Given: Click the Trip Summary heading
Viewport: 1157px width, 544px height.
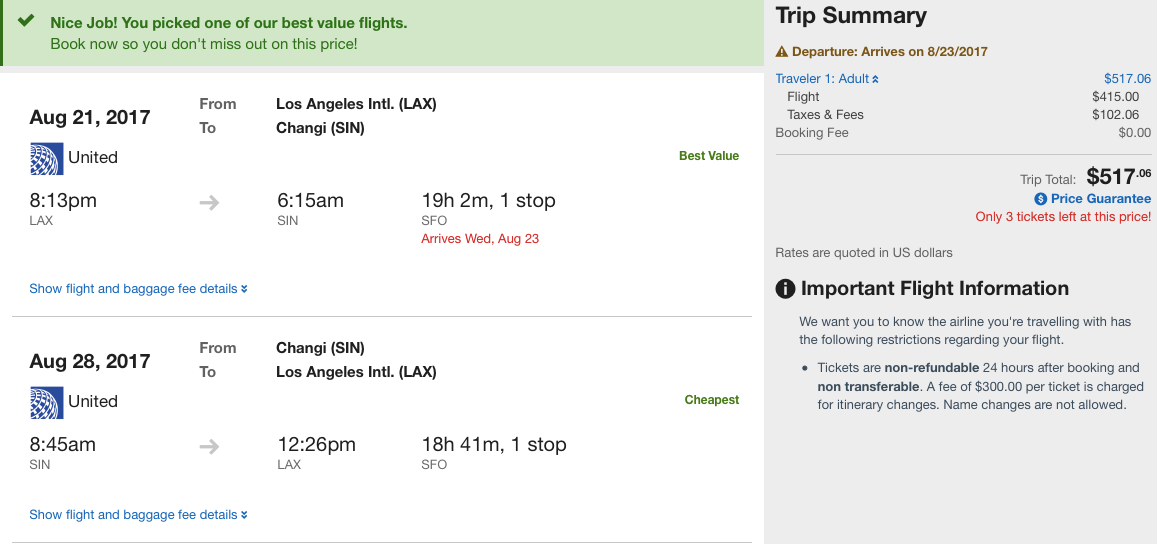Looking at the screenshot, I should click(x=851, y=16).
